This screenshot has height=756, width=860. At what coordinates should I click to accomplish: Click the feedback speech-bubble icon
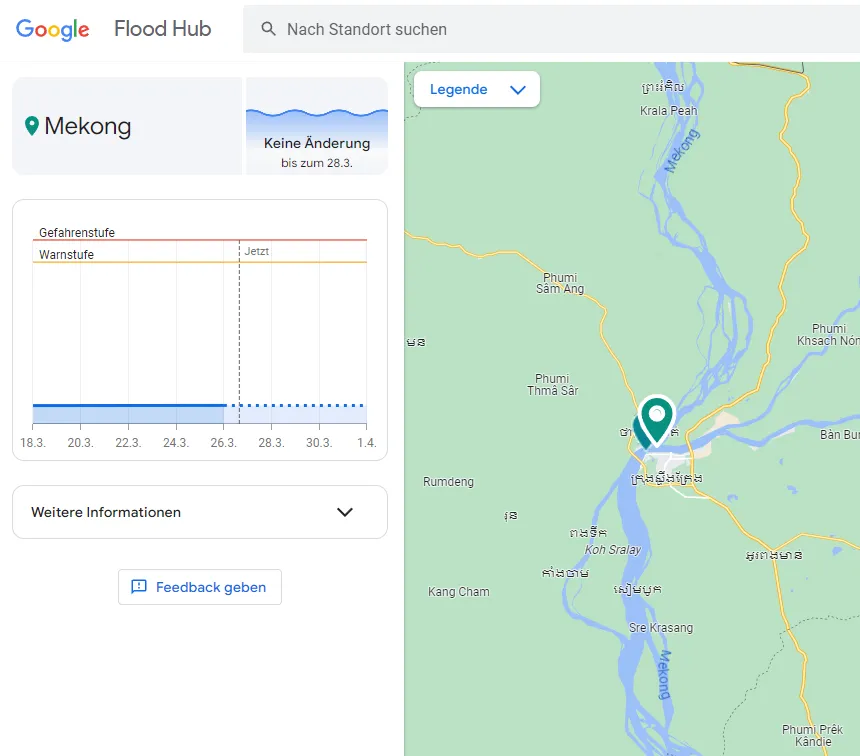tap(139, 587)
